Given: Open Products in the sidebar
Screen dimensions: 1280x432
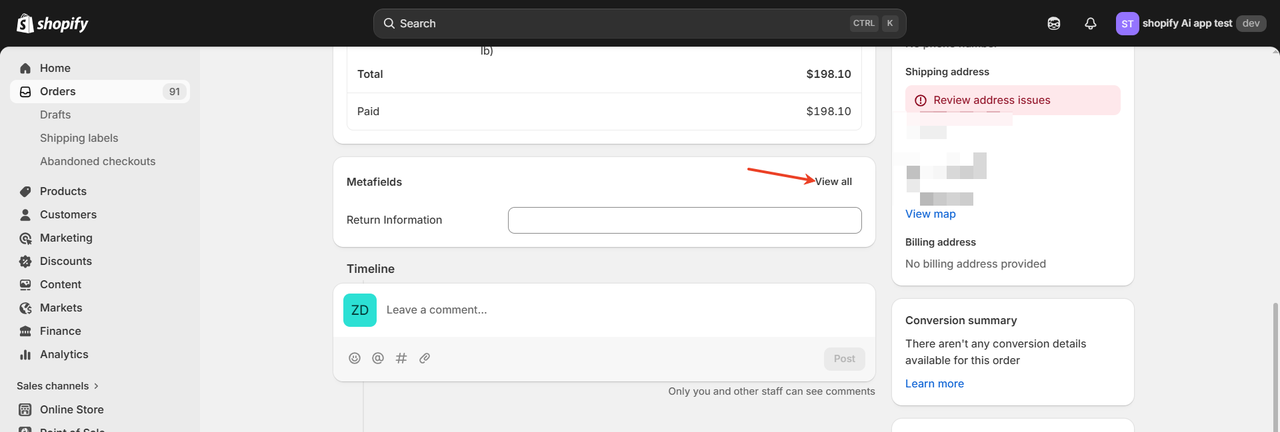Looking at the screenshot, I should [63, 191].
